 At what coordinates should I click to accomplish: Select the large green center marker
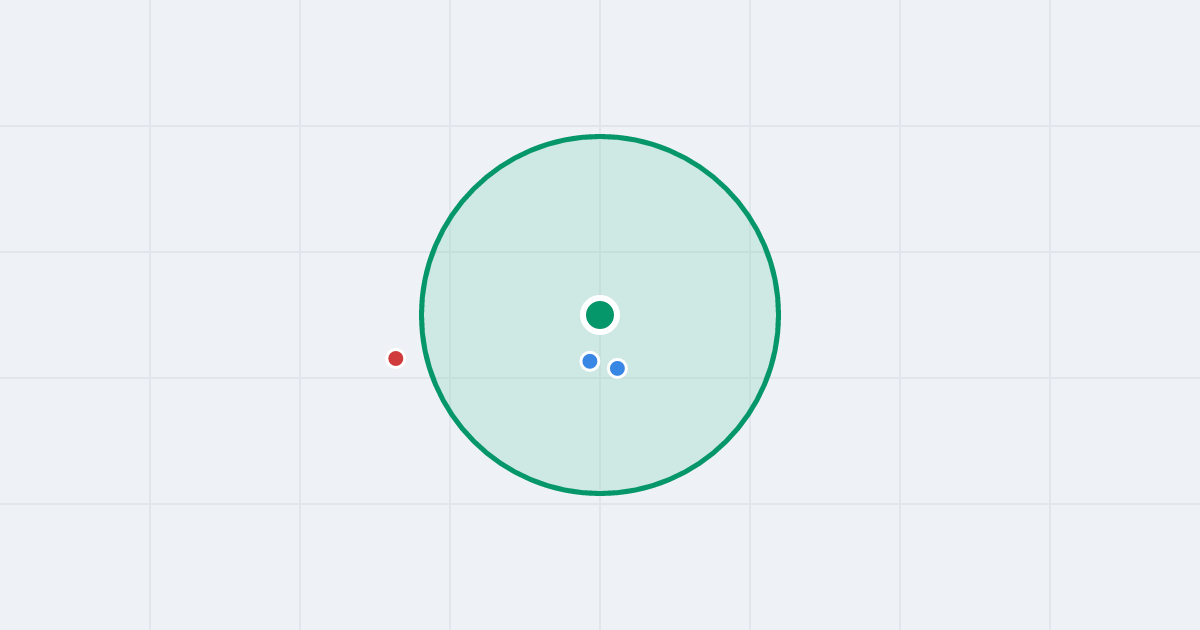(600, 315)
